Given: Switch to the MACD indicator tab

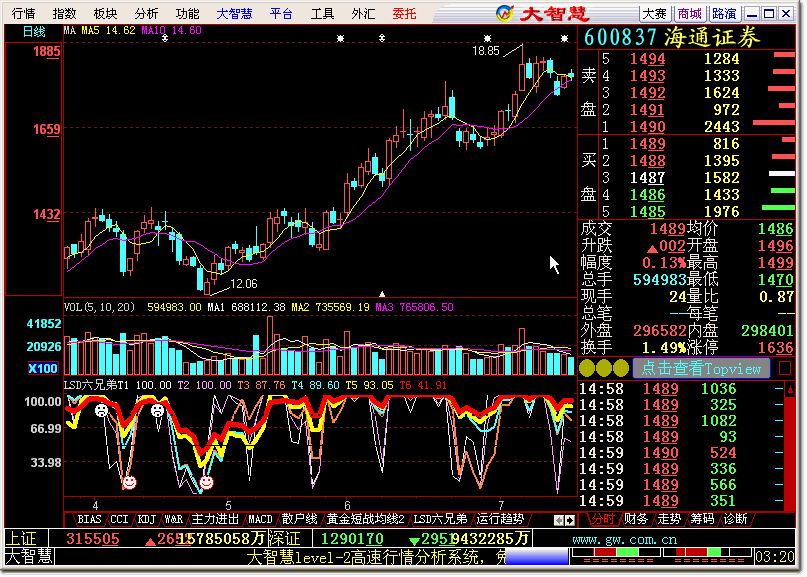Looking at the screenshot, I should (x=260, y=519).
